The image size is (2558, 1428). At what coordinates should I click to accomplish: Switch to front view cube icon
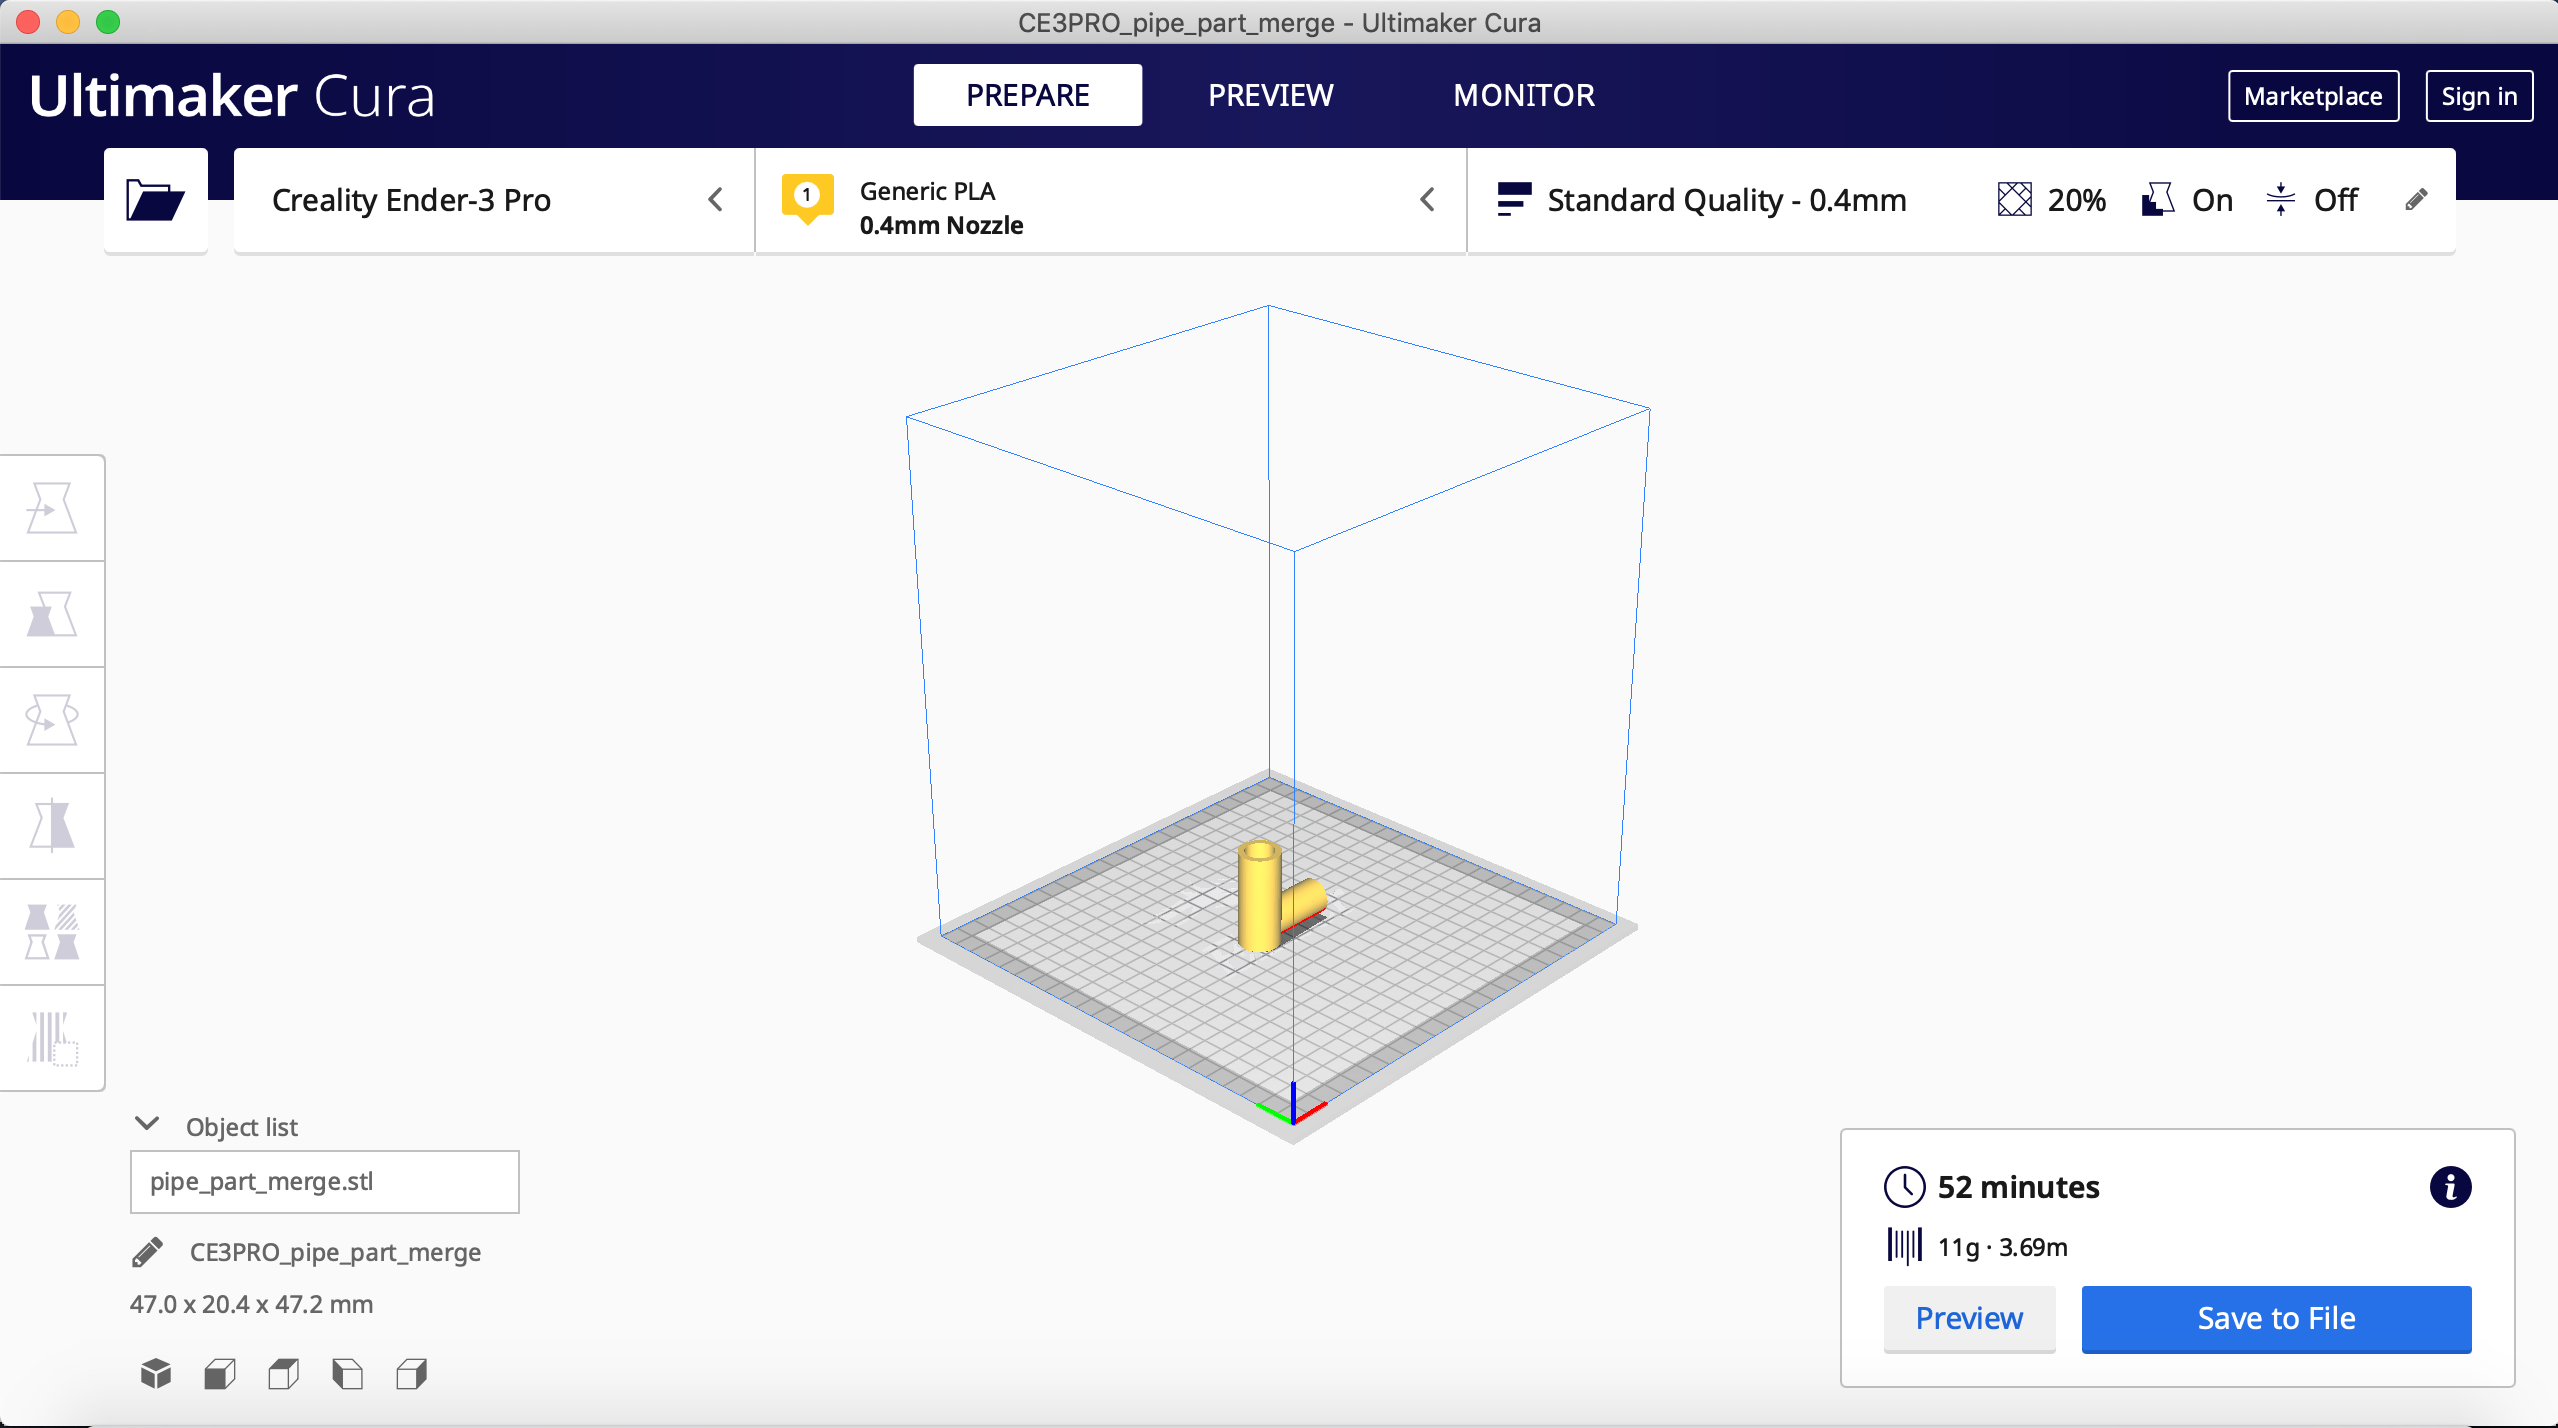coord(220,1374)
